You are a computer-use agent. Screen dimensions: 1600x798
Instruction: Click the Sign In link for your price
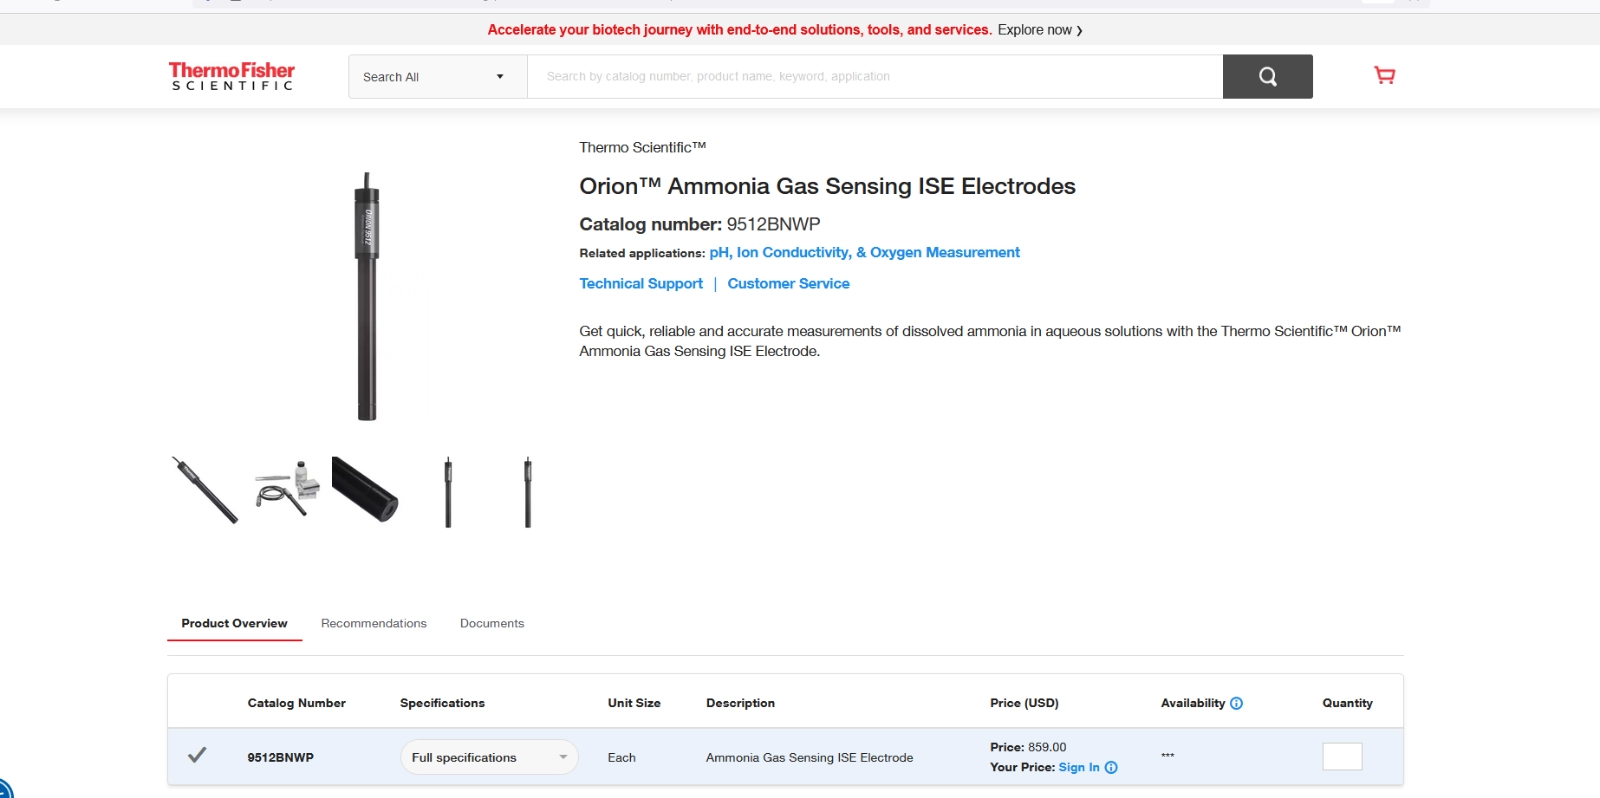[x=1078, y=768]
